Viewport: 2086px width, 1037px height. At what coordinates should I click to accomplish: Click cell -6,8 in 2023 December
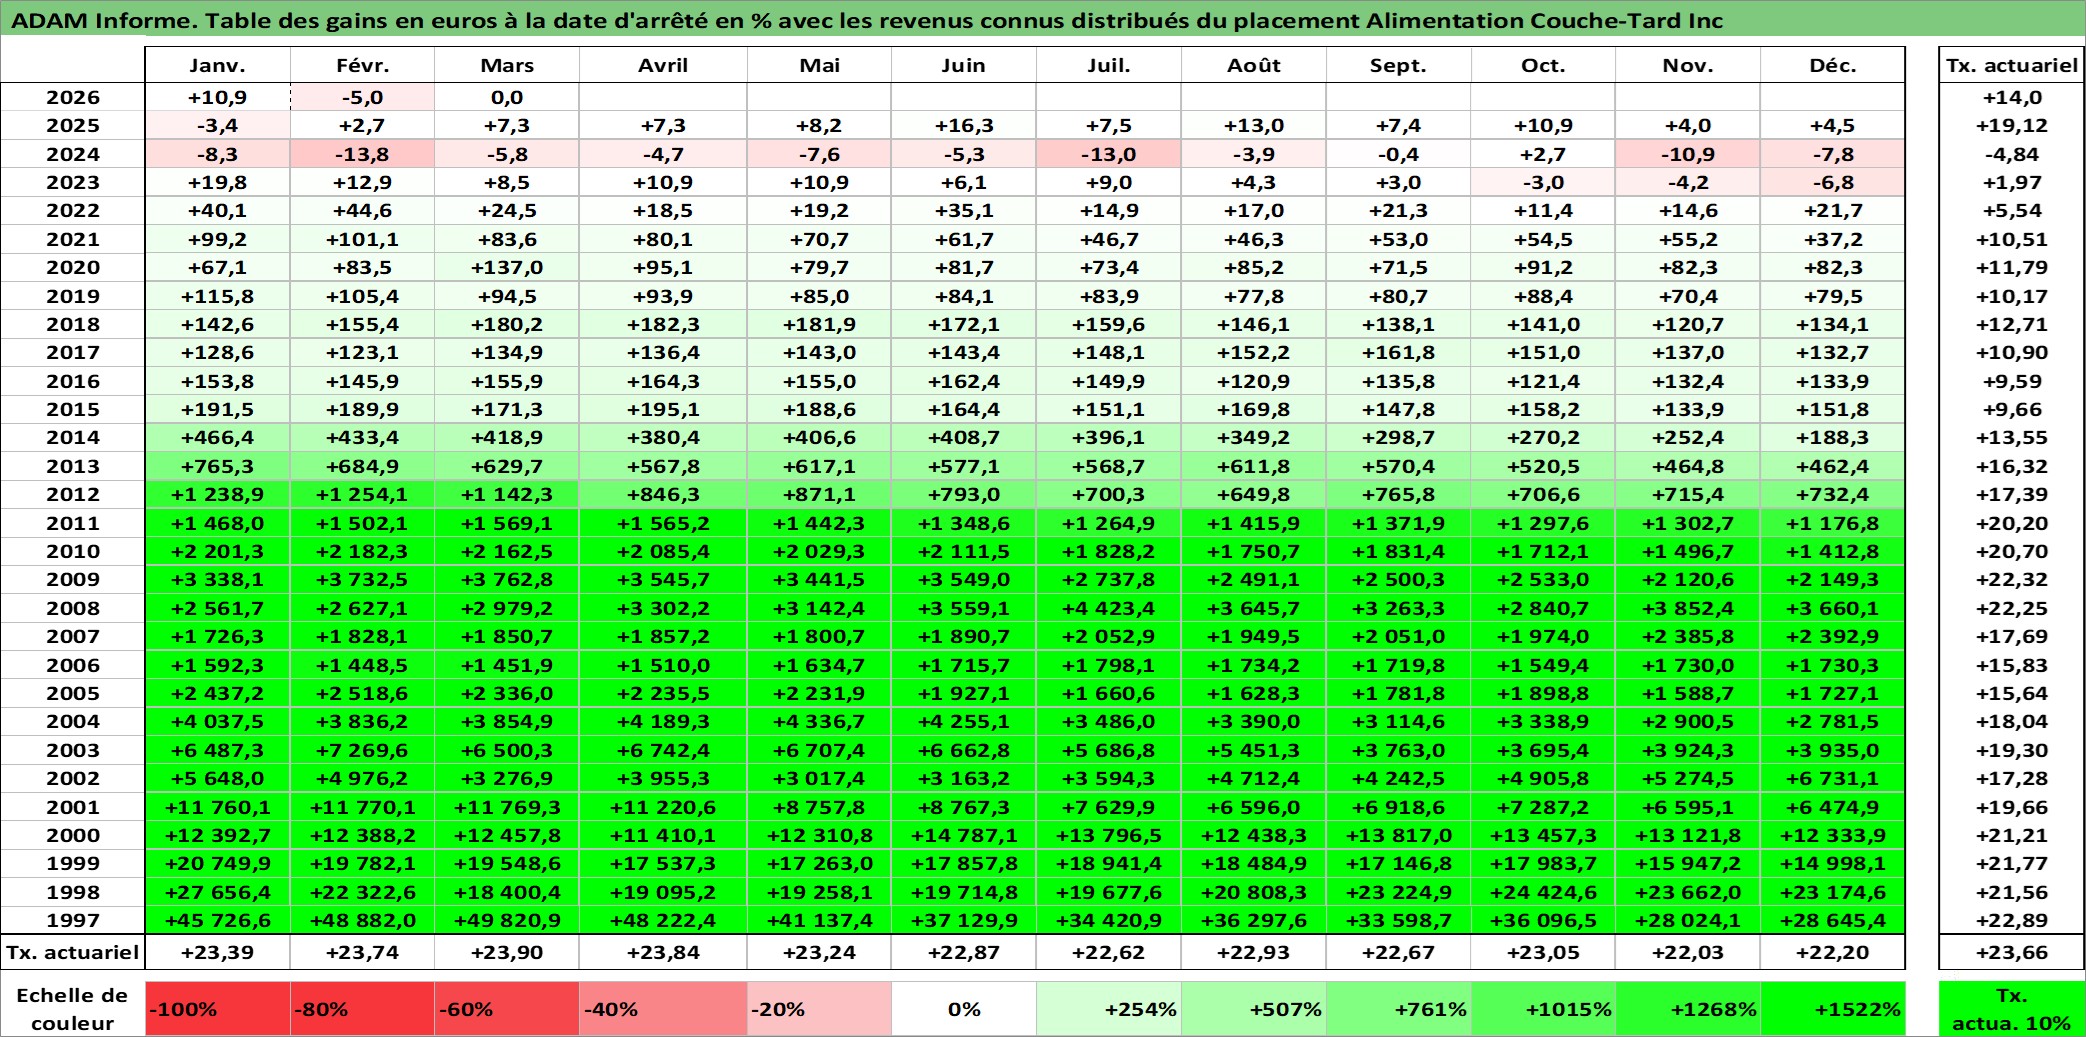(1833, 182)
